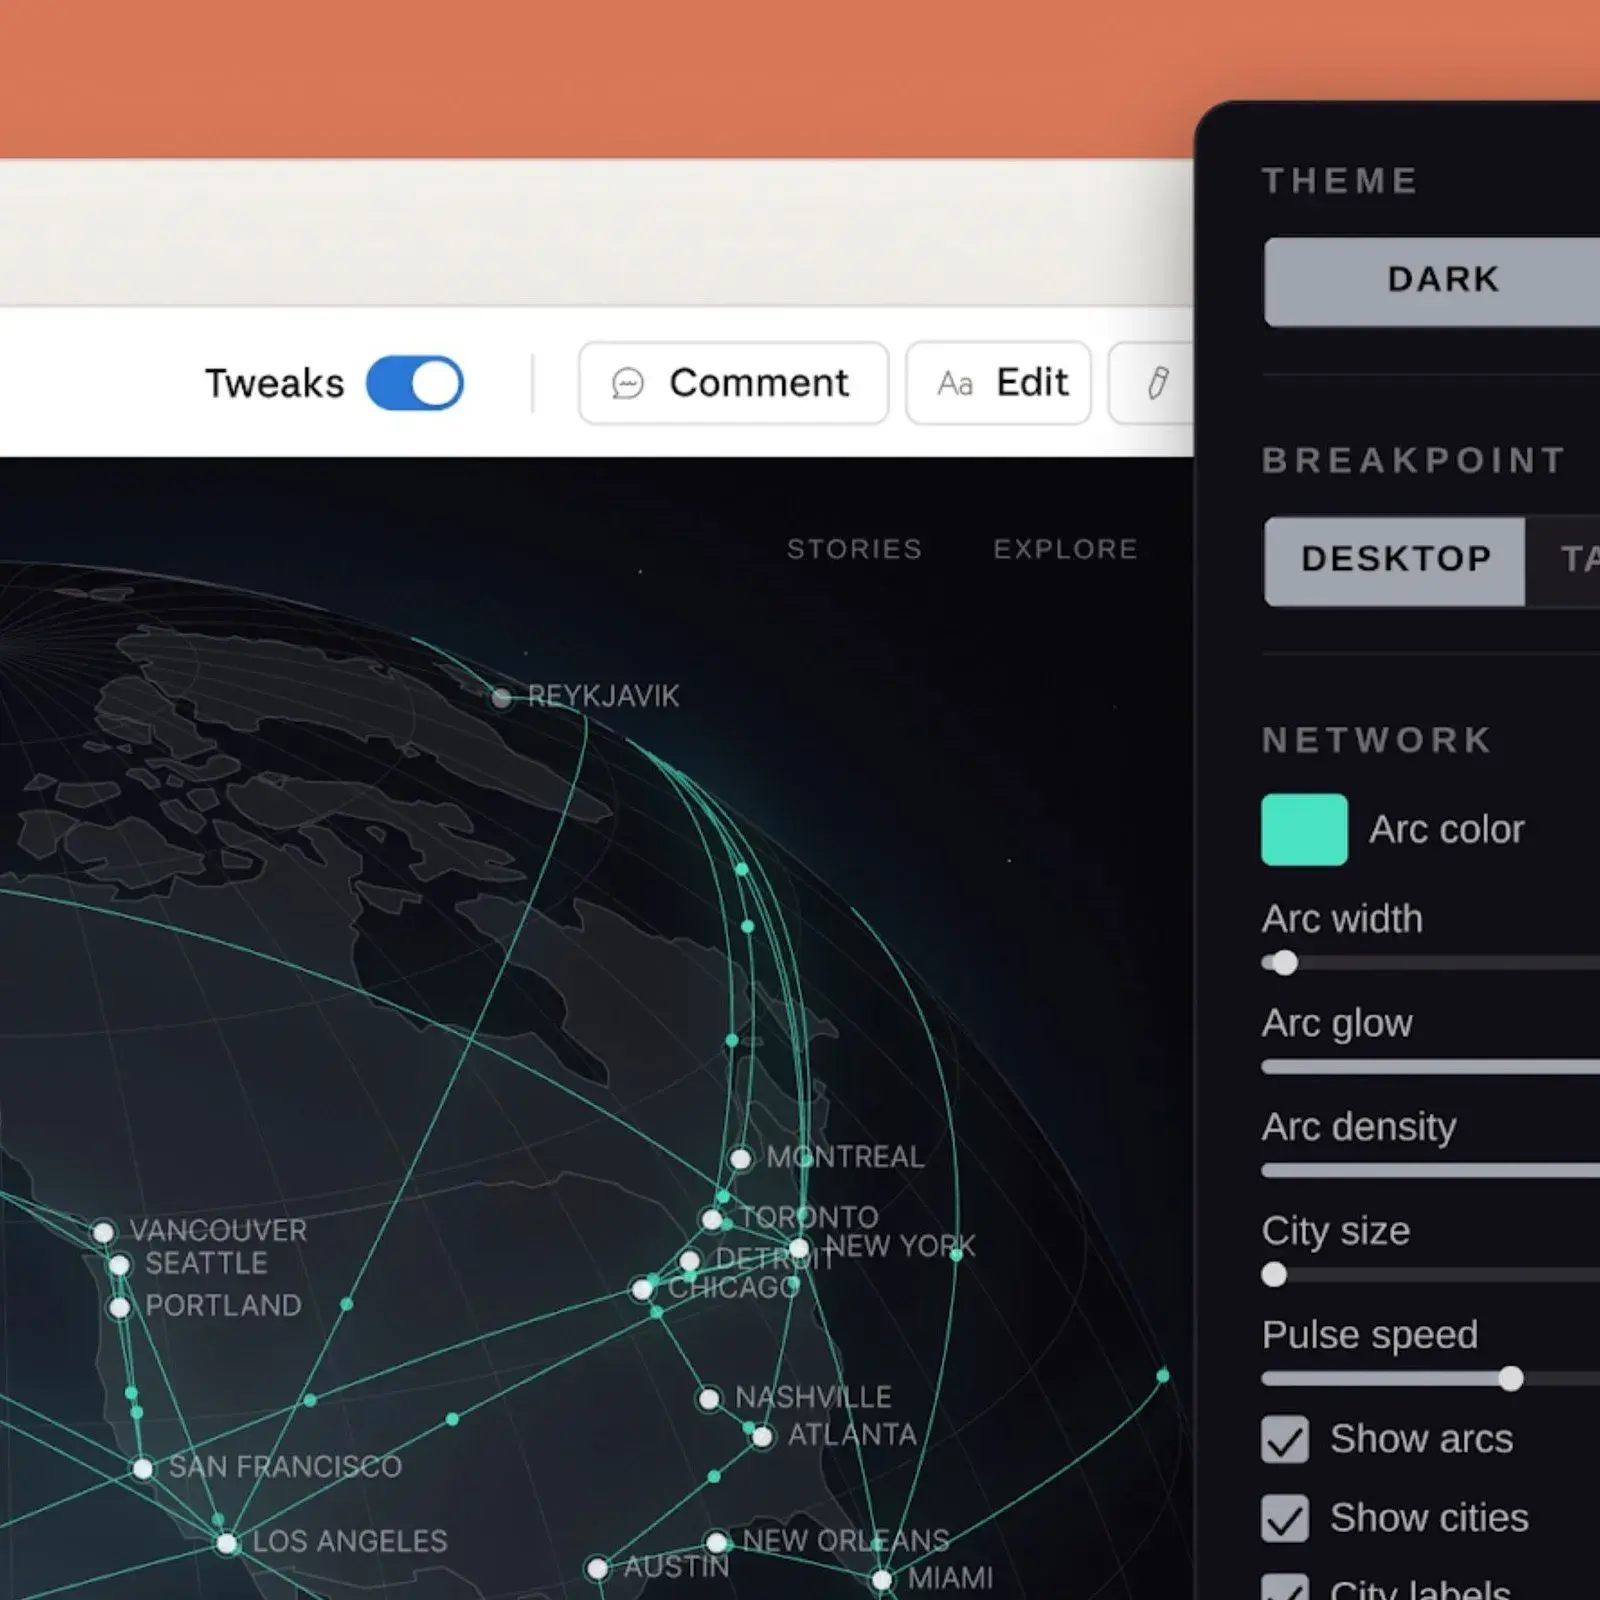Uncheck the Show cities checkbox
This screenshot has height=1600, width=1600.
point(1285,1518)
